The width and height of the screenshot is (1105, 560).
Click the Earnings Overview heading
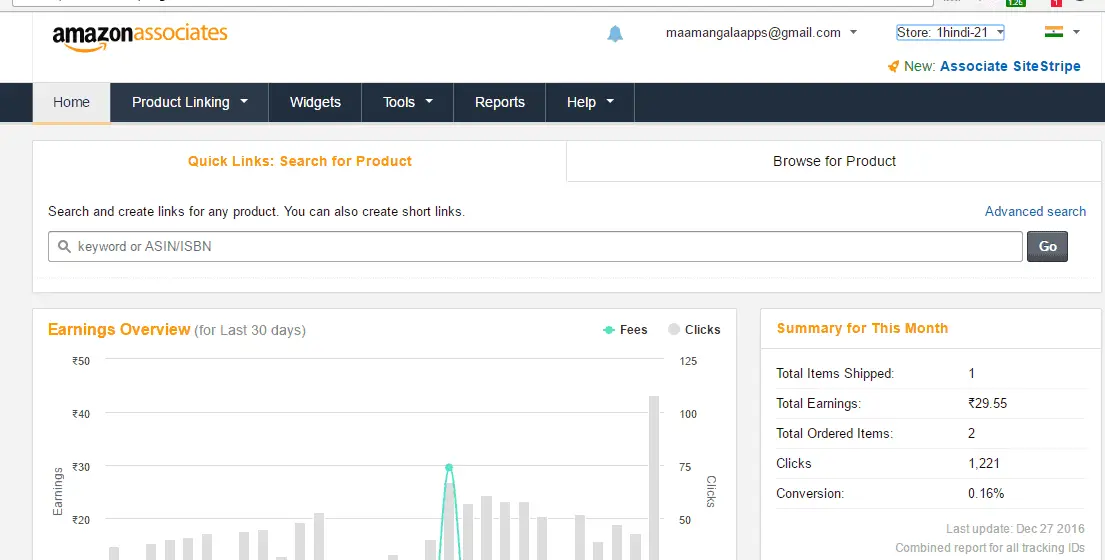point(119,330)
